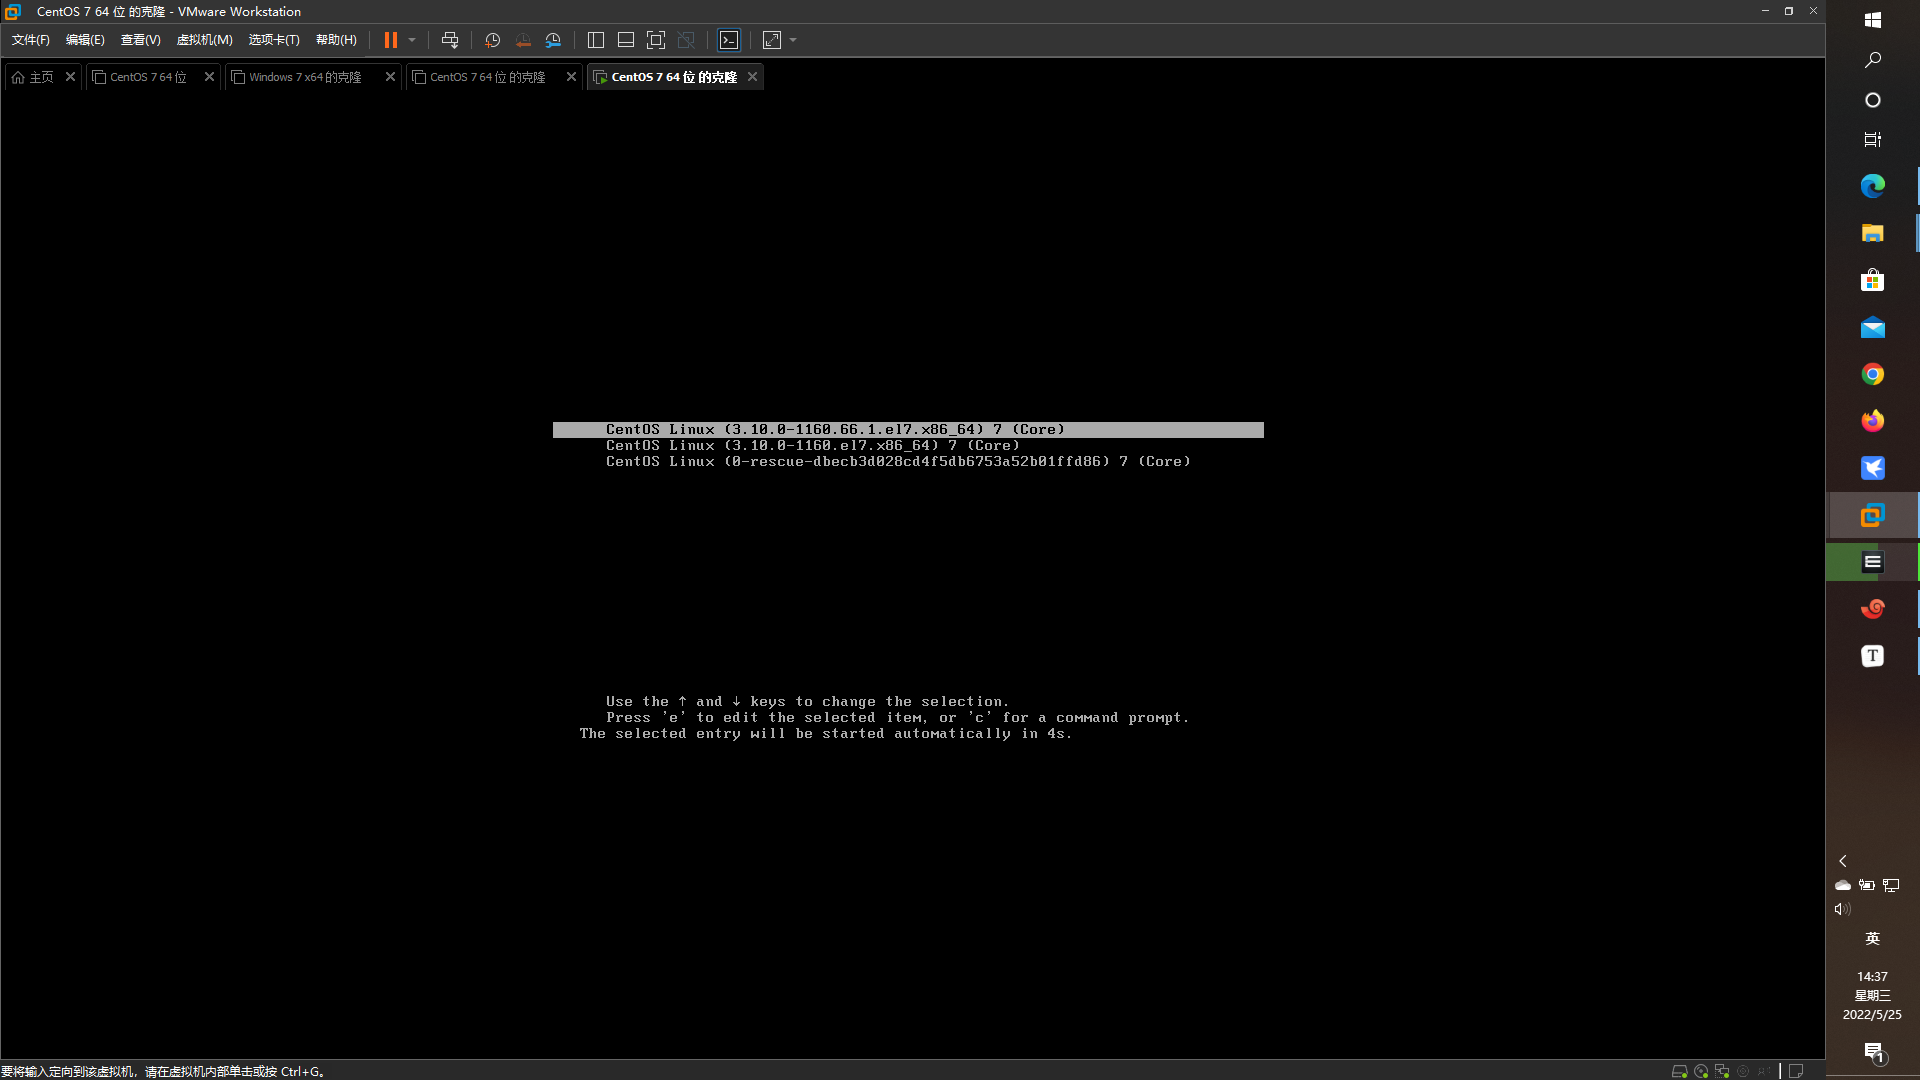Switch the 英 input method indicator

[x=1873, y=938]
